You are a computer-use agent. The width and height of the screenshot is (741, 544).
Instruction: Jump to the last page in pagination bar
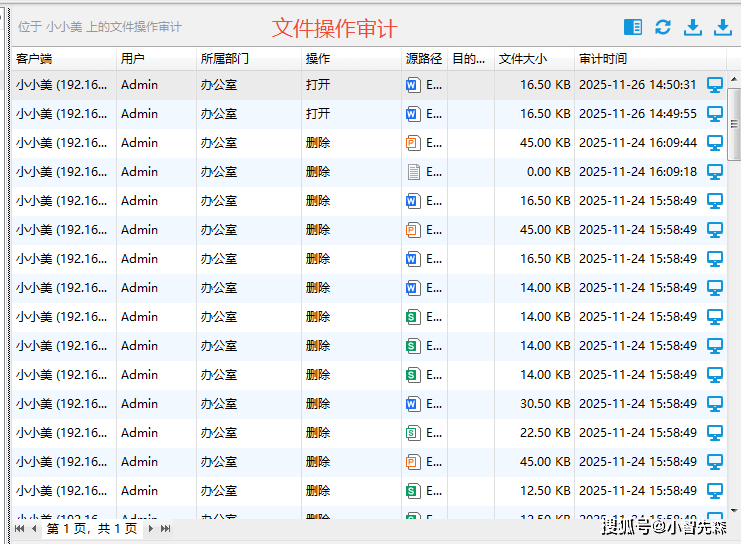(166, 528)
